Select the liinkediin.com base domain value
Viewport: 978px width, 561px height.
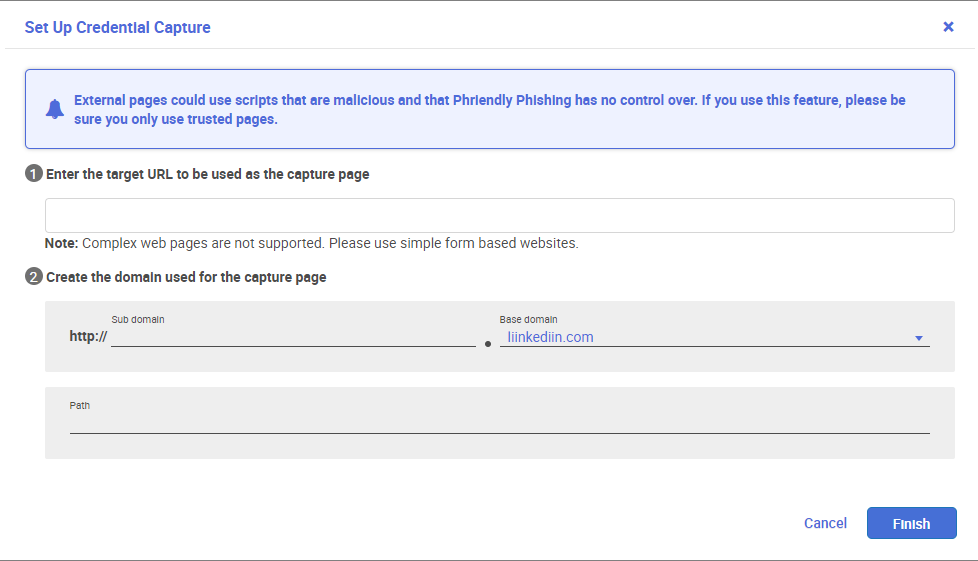coord(550,337)
